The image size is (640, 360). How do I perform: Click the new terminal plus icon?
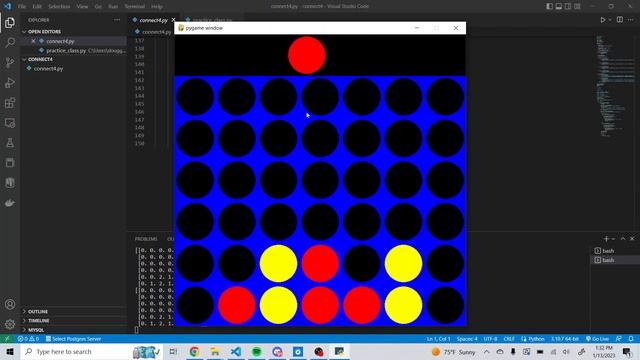(x=606, y=239)
